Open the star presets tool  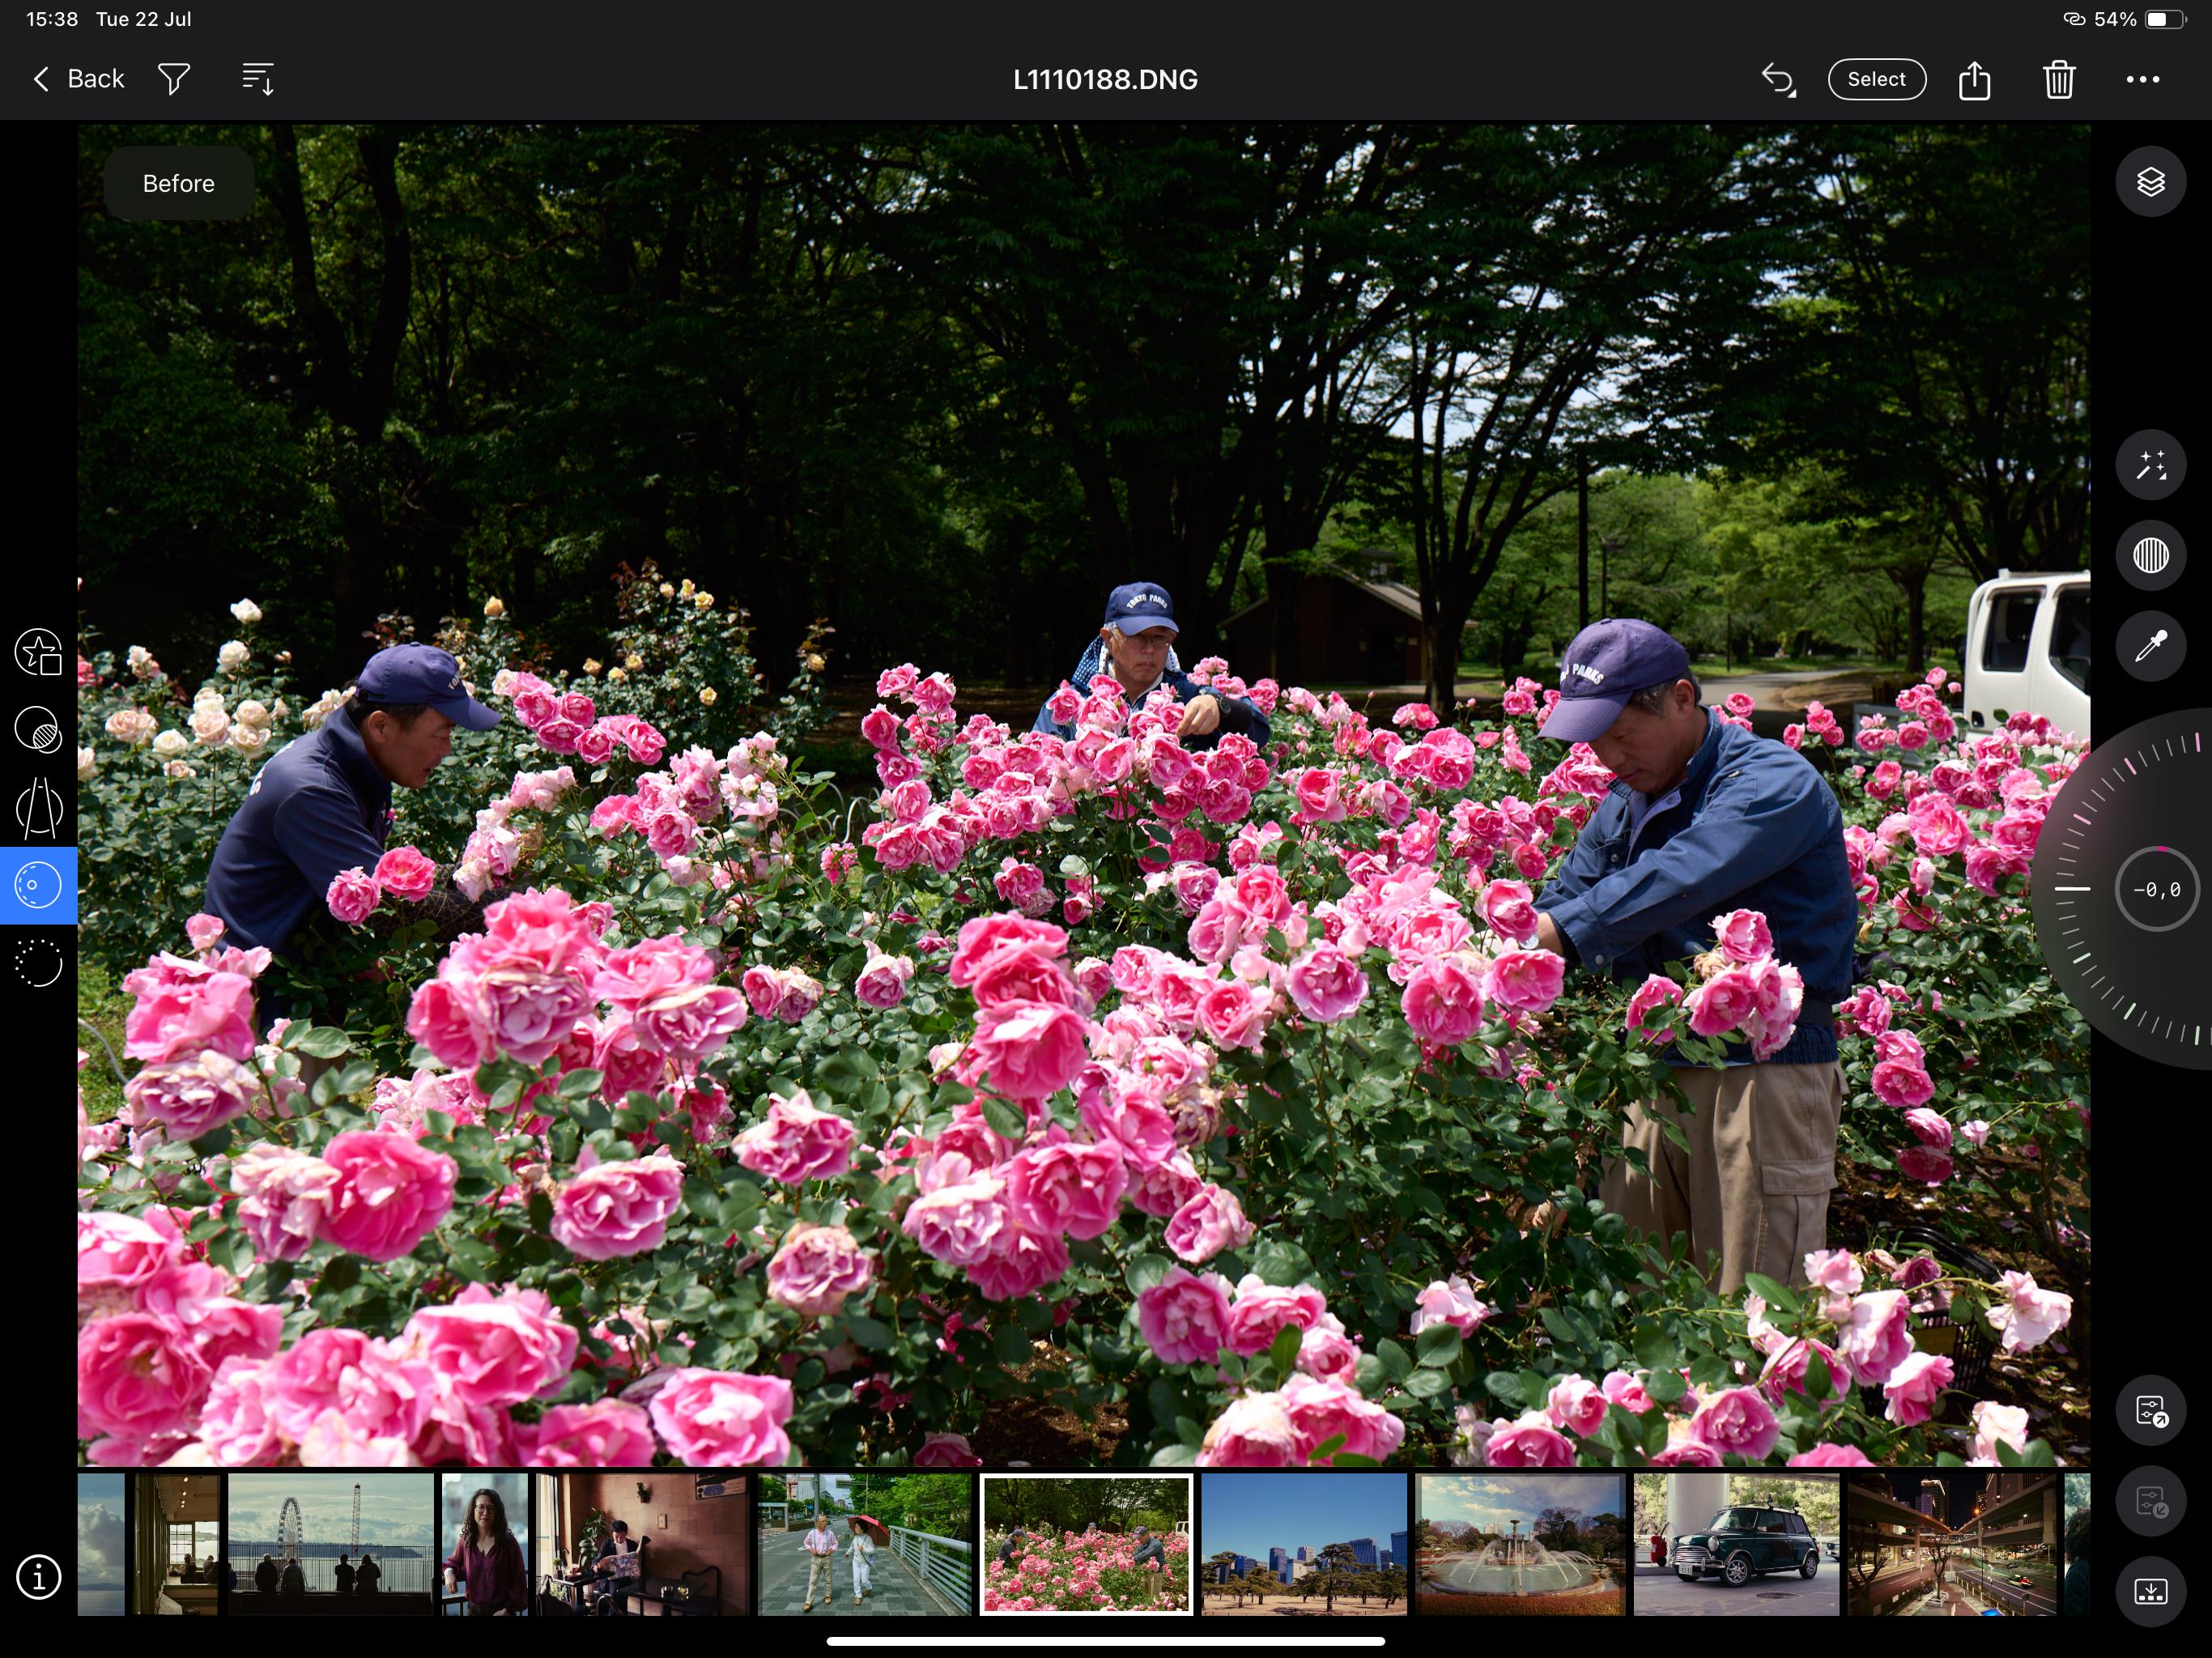coord(39,652)
